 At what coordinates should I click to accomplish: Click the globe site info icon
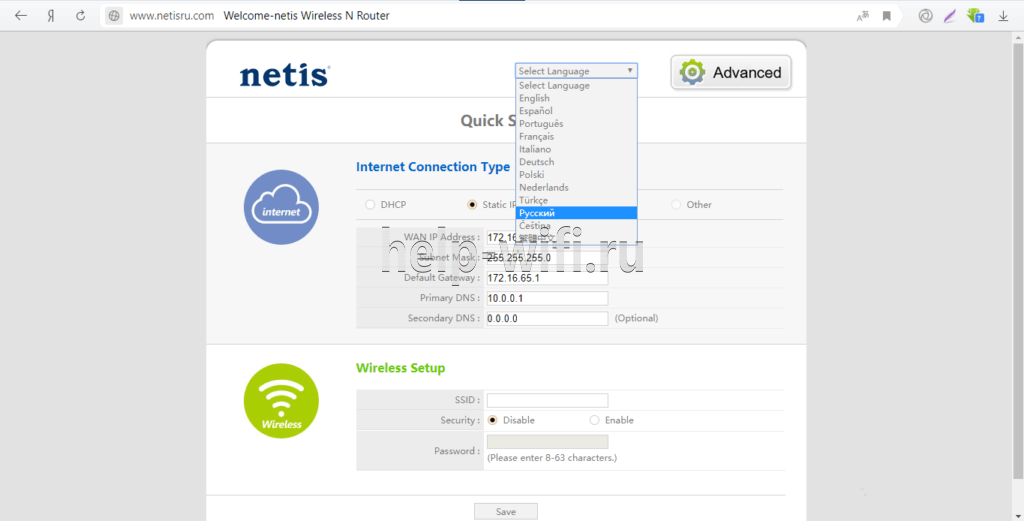[114, 16]
